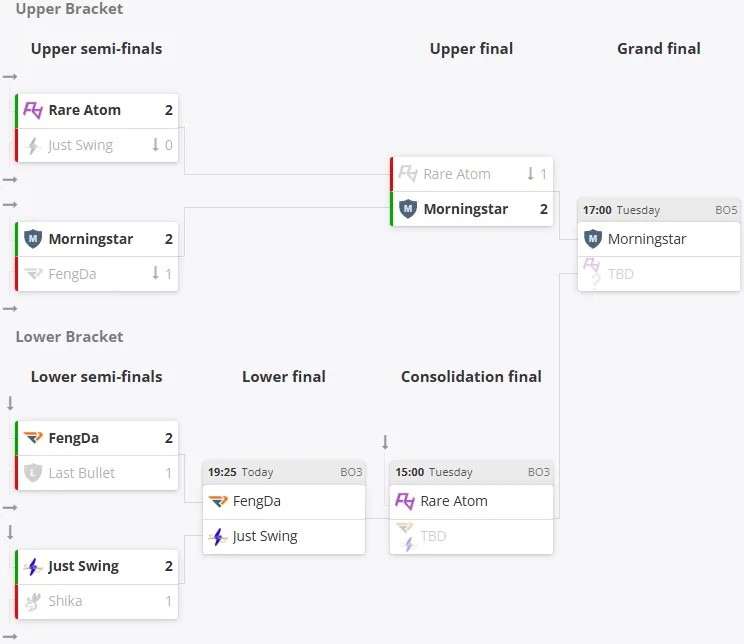Click TBD slot in Grand final
744x644 pixels.
coord(620,274)
